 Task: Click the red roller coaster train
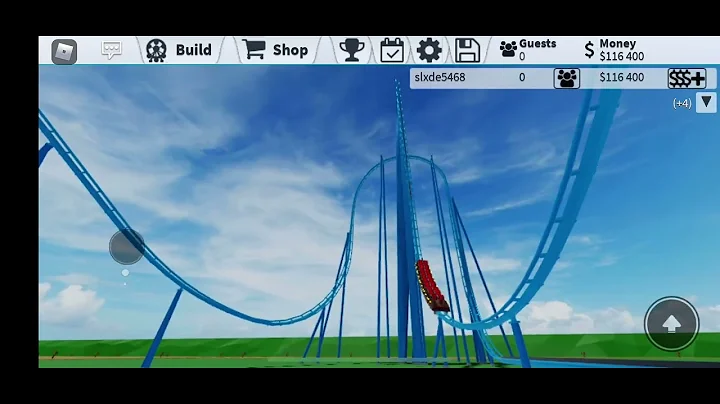point(432,286)
